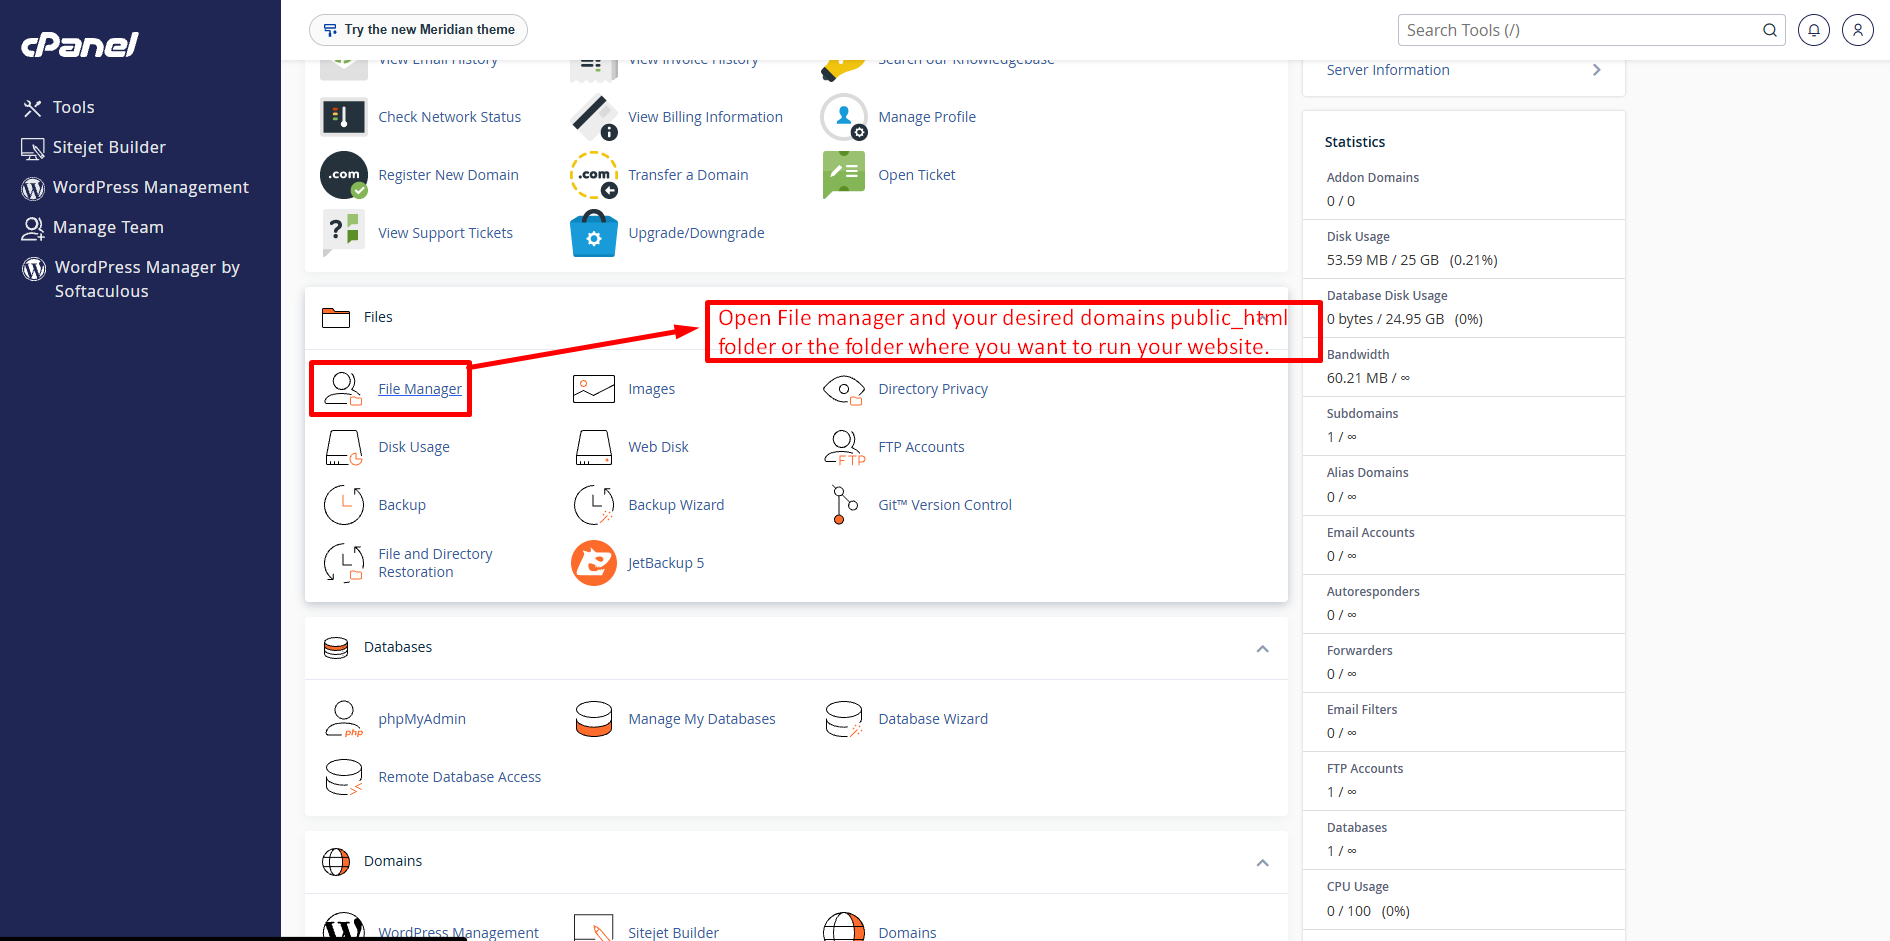Open the Manage Profile link
This screenshot has width=1890, height=941.
927,117
